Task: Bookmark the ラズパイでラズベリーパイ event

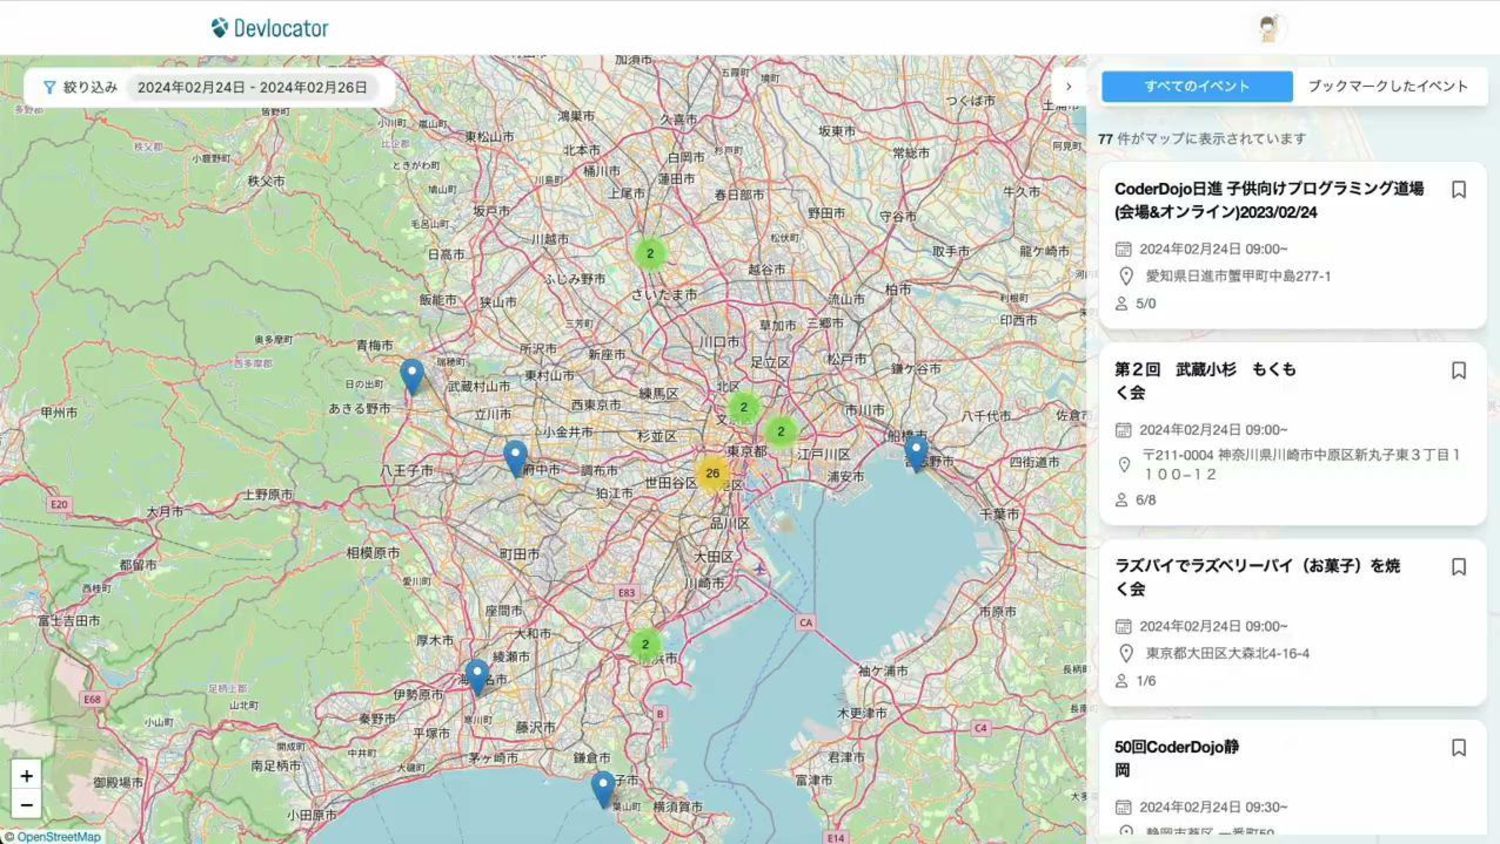Action: (1458, 567)
